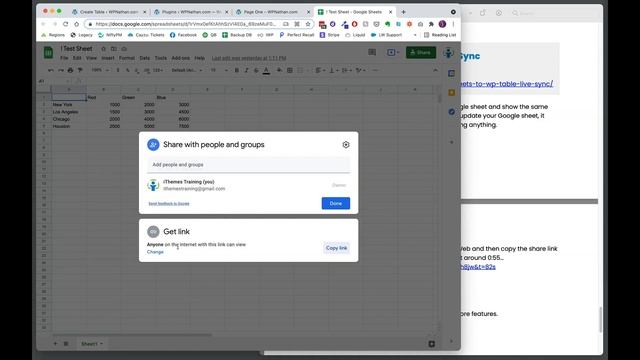Open font size dropdown

[219, 70]
